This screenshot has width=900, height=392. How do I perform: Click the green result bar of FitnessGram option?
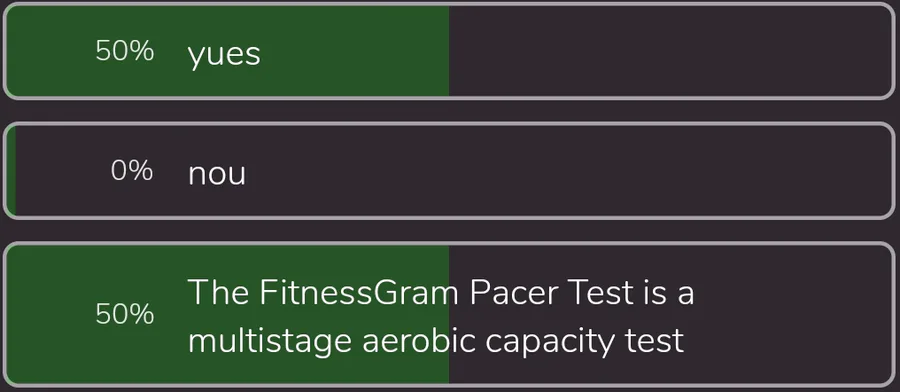pos(227,315)
